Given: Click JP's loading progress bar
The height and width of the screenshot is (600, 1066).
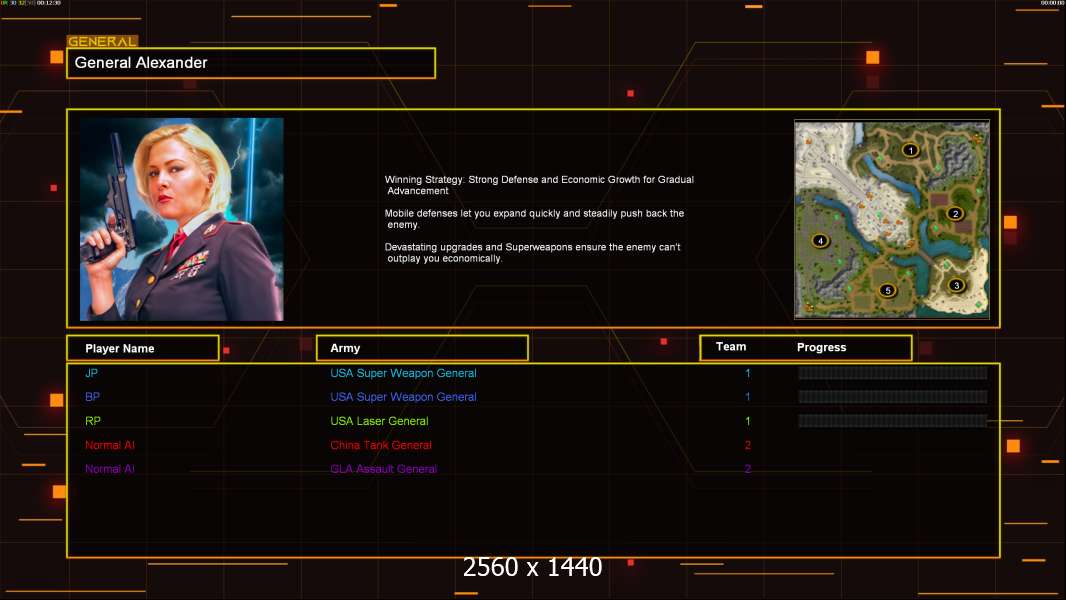Looking at the screenshot, I should 893,372.
